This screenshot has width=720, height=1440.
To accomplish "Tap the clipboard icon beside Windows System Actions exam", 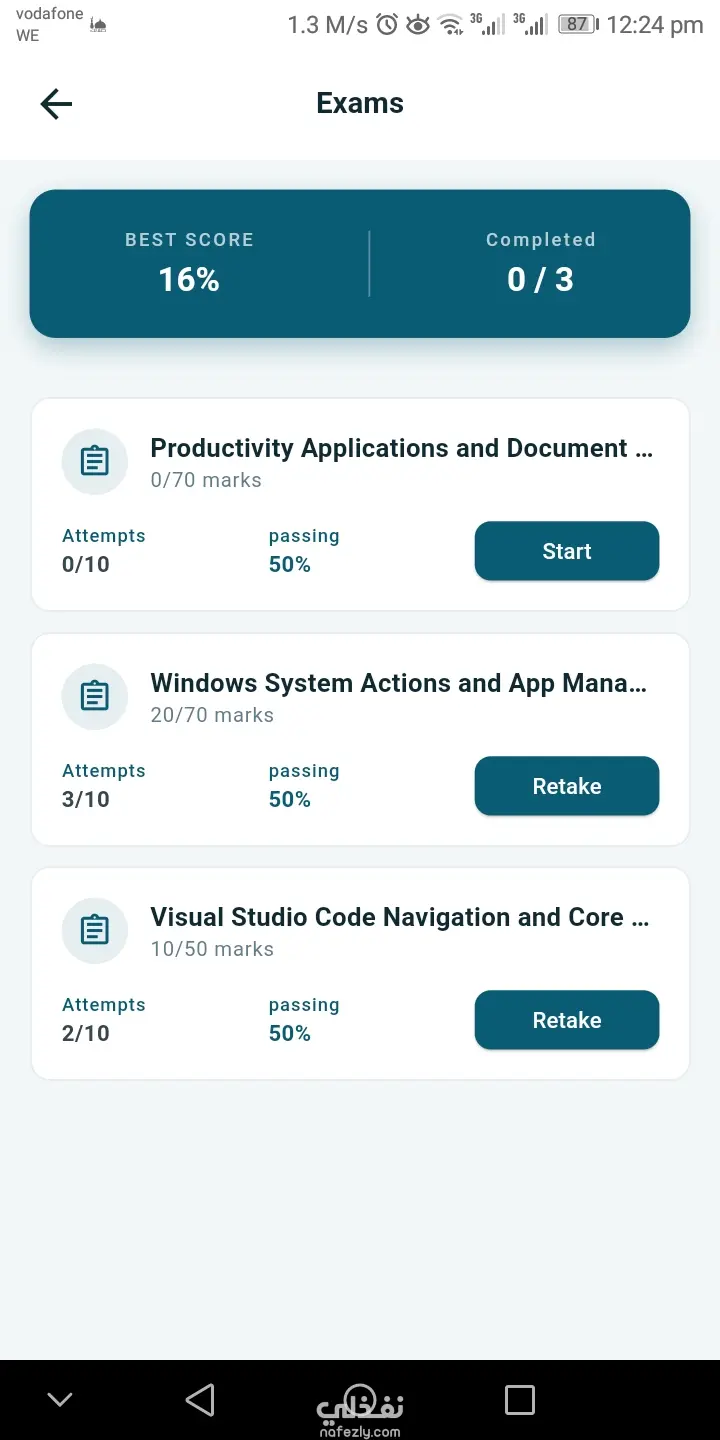I will click(95, 697).
